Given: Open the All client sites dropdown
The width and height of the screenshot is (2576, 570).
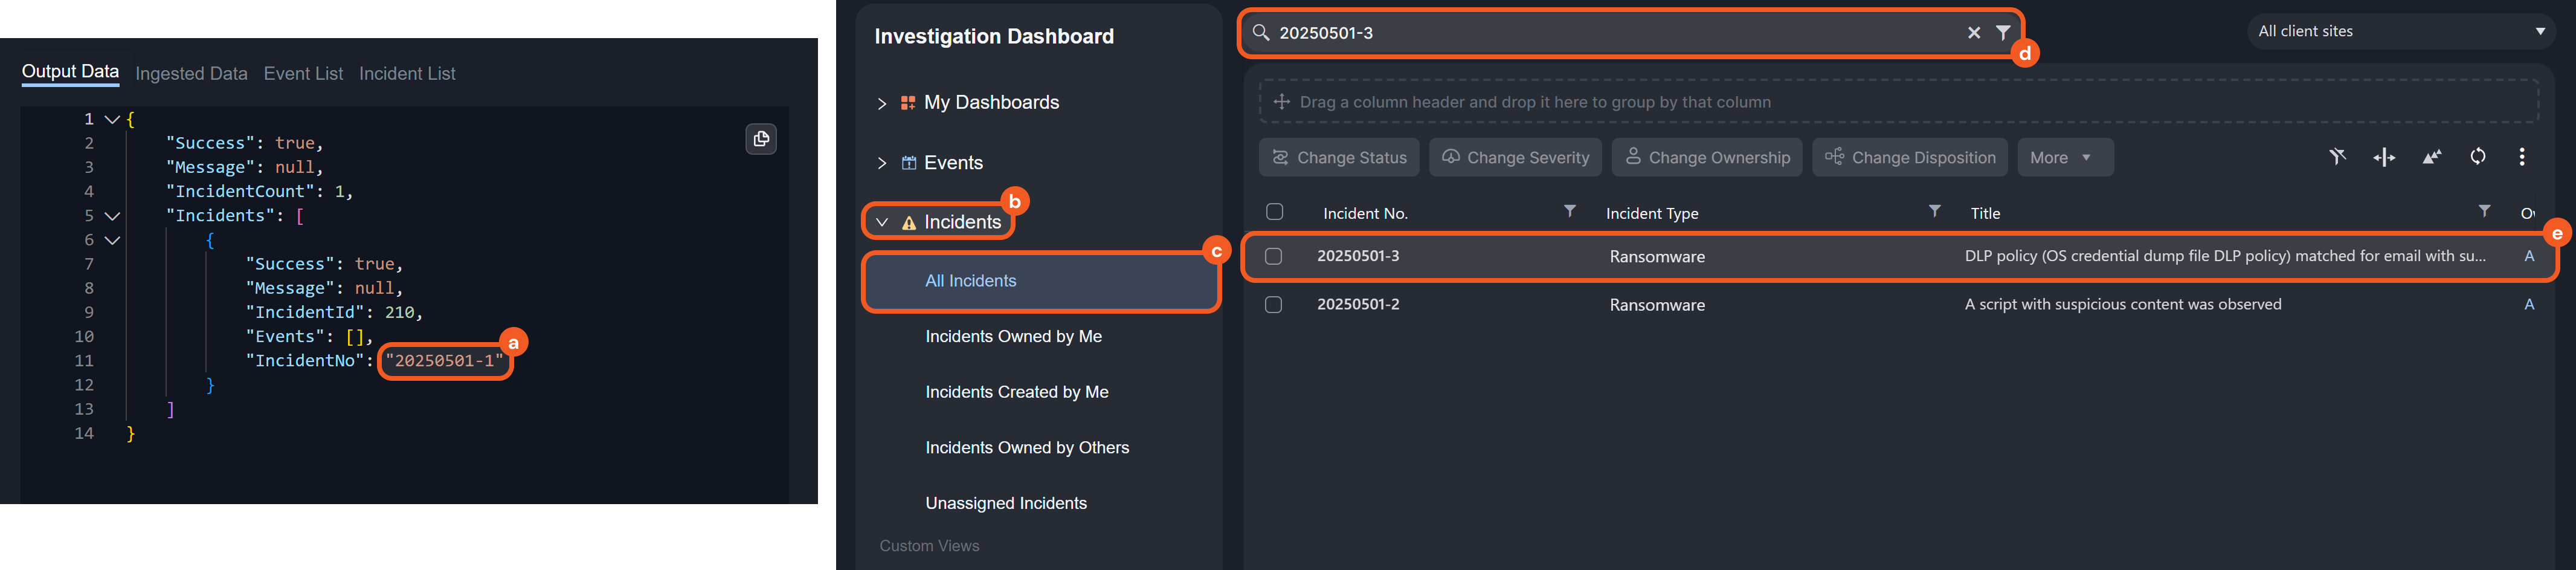Looking at the screenshot, I should click(2400, 31).
